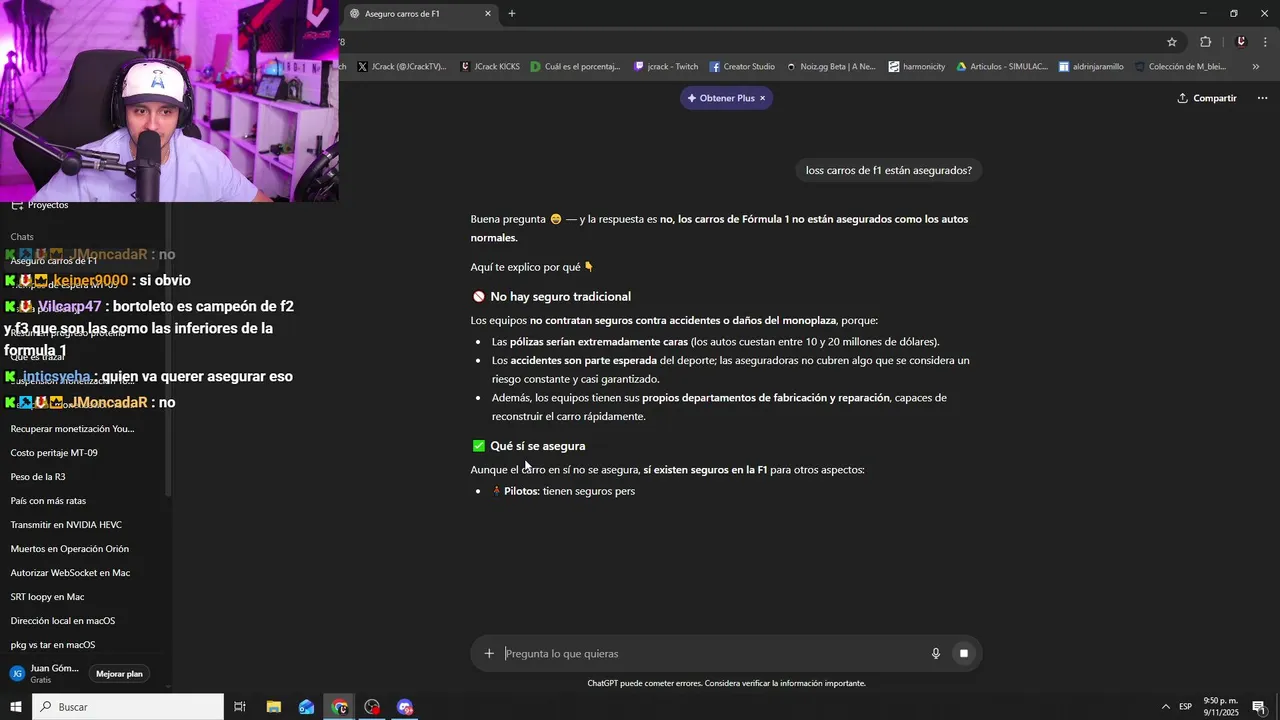Screen dimensions: 1280x720
Task: Change the ESP input language
Action: point(1185,707)
